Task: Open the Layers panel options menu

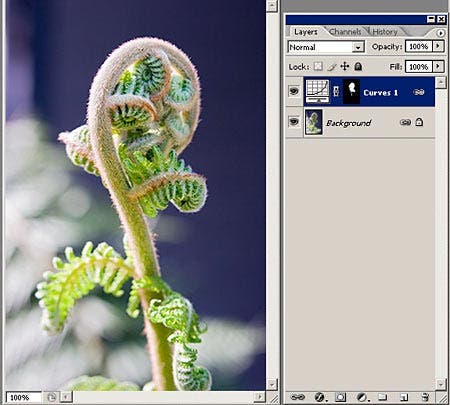Action: tap(440, 33)
